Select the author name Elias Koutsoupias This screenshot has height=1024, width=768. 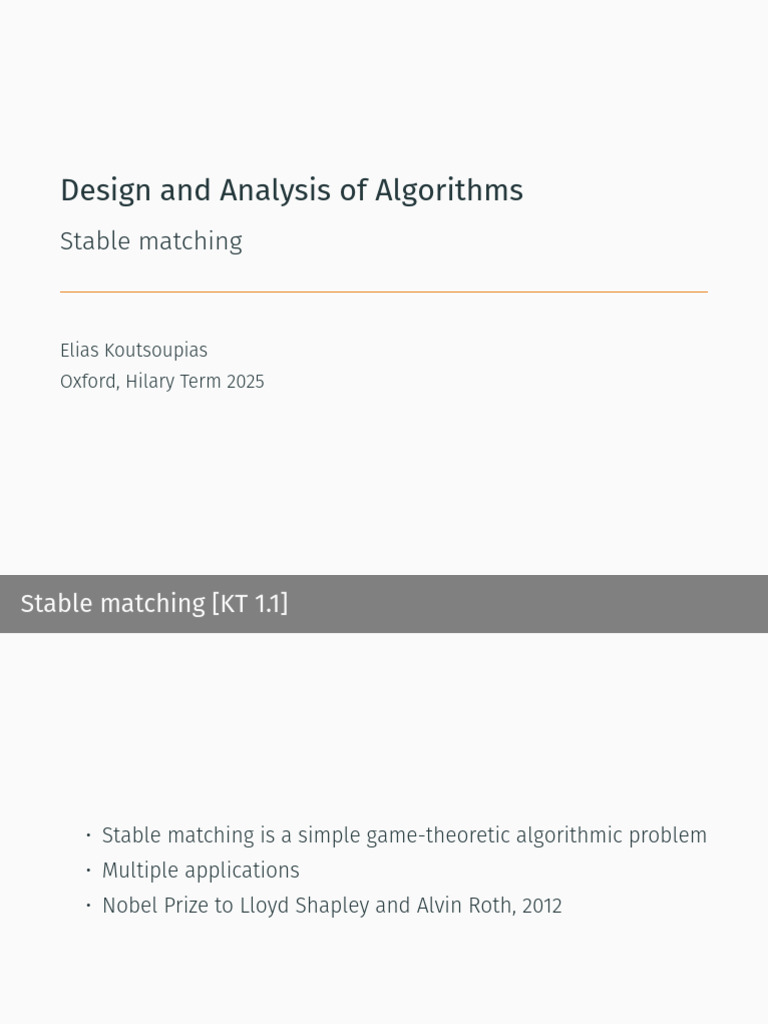click(x=134, y=350)
